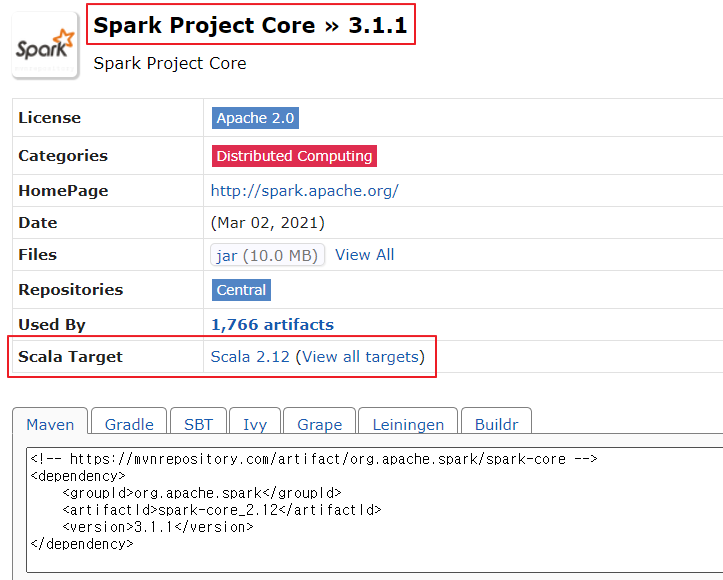This screenshot has height=580, width=723.
Task: Download the jar (10.0 MB) file
Action: click(267, 255)
